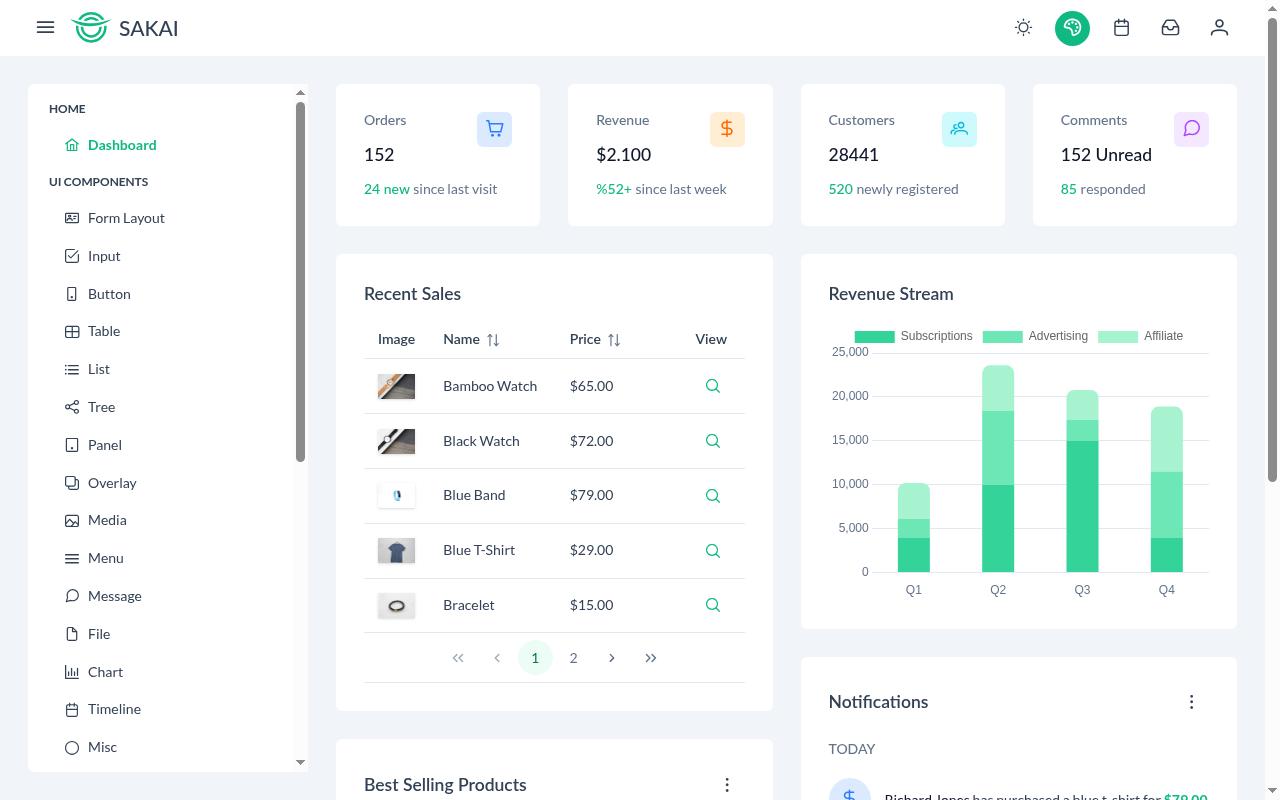Click the Q2 bar in Revenue Stream

pos(998,469)
